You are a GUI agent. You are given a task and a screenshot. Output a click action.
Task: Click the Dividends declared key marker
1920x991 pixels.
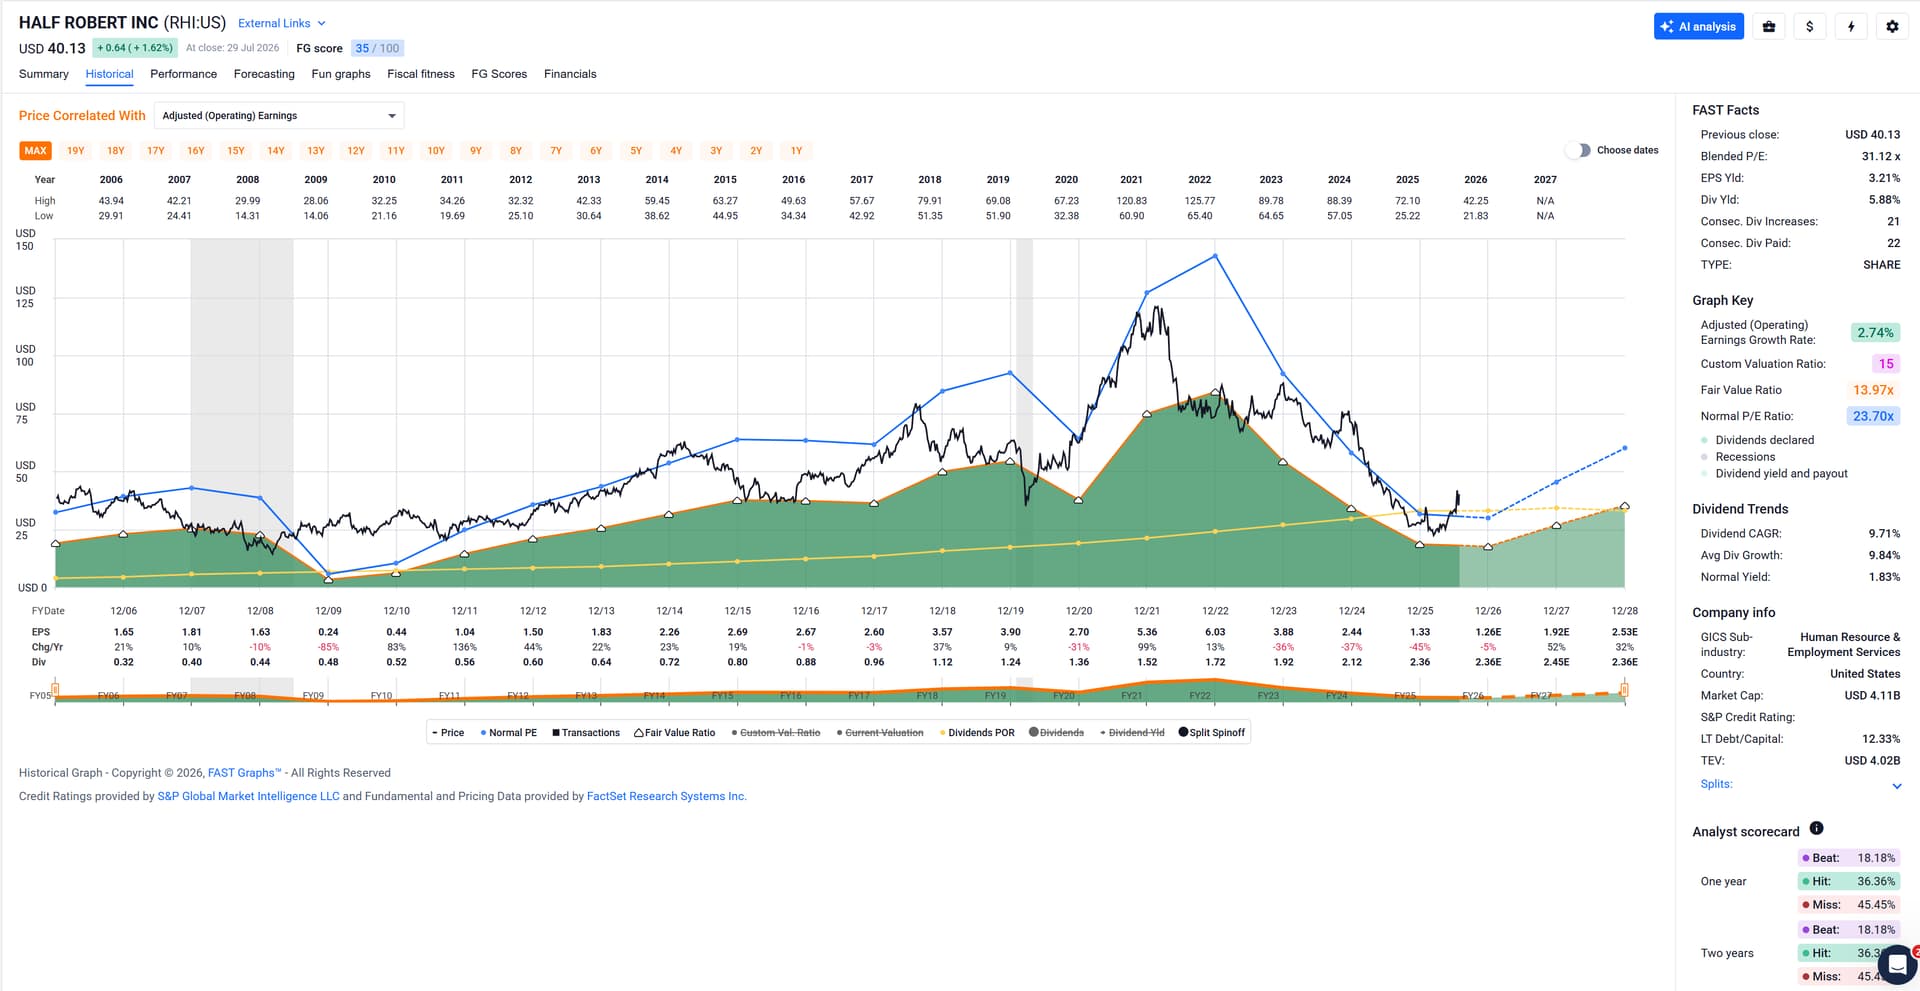coord(1704,441)
